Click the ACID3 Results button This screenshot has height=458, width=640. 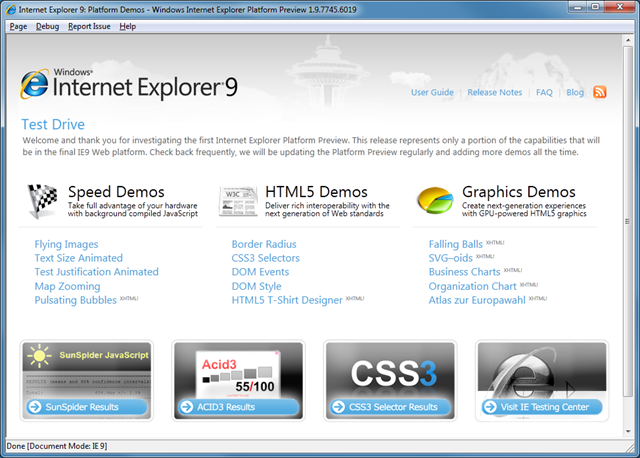[238, 407]
